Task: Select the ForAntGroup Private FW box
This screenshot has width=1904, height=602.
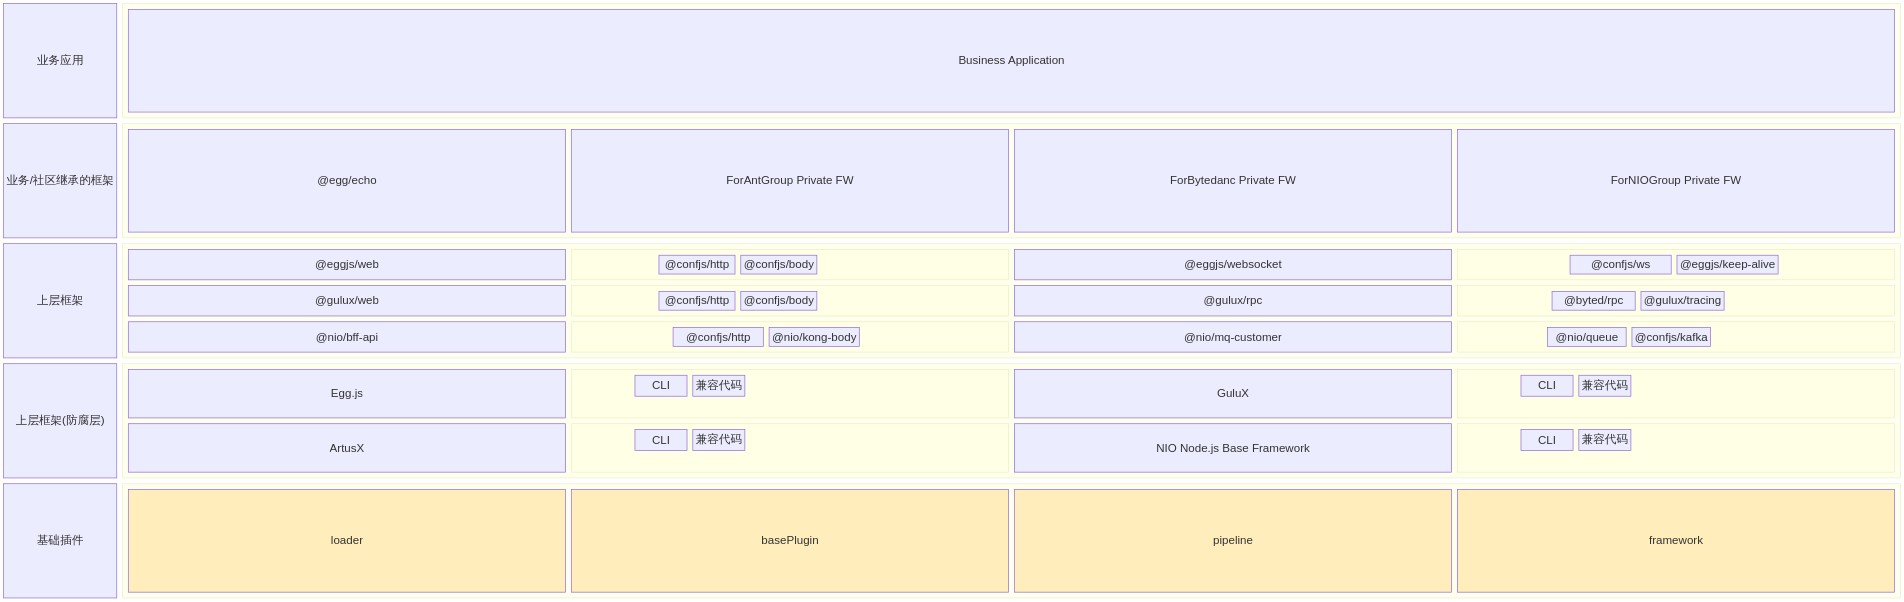Action: (x=790, y=181)
